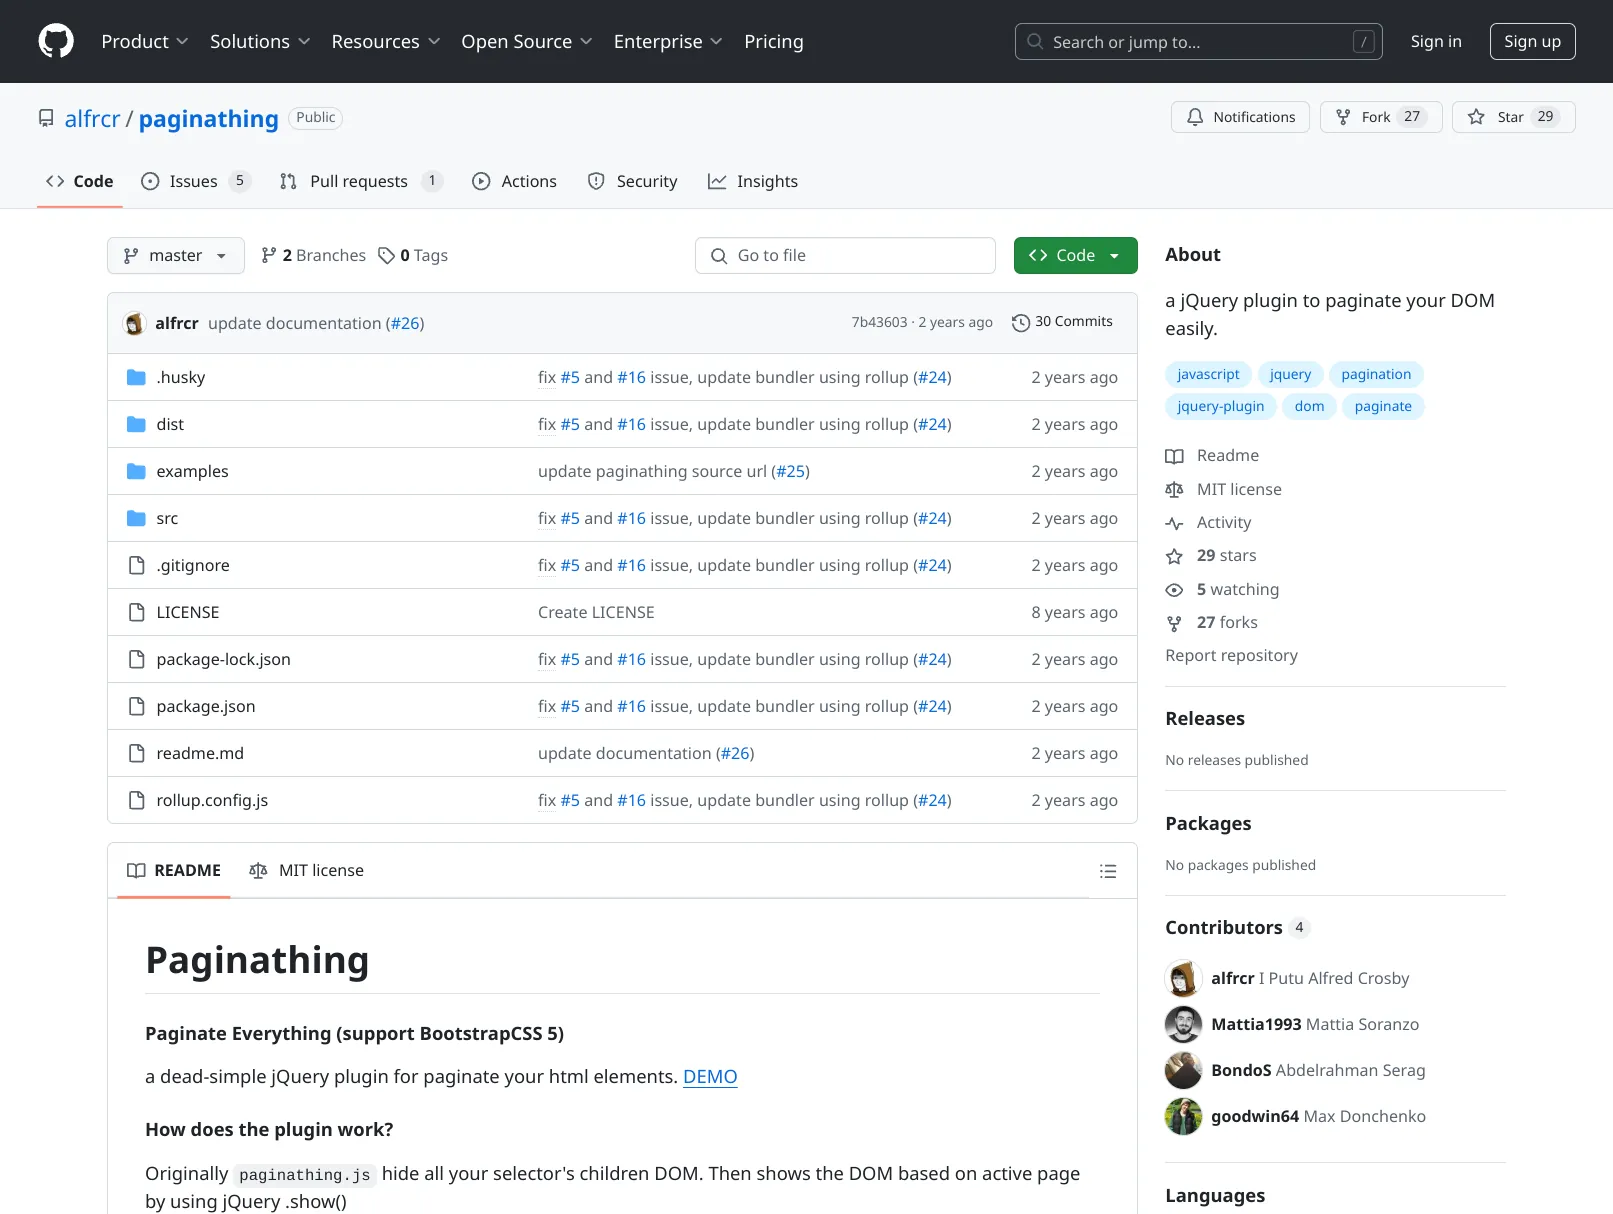
Task: Open the Actions tab
Action: pyautogui.click(x=514, y=181)
